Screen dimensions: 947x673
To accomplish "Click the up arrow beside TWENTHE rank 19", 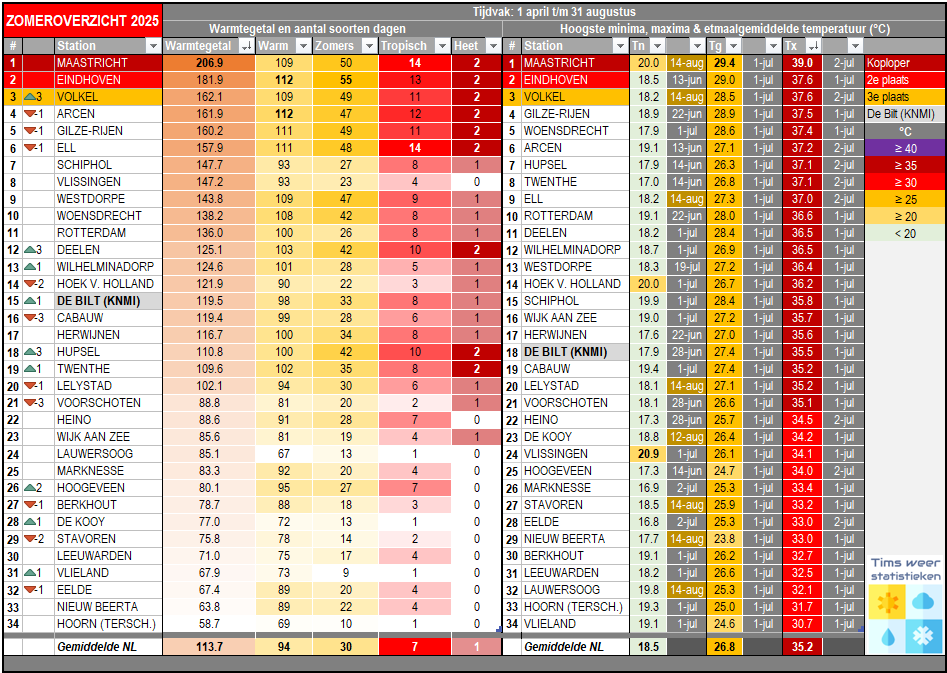I will click(x=30, y=369).
